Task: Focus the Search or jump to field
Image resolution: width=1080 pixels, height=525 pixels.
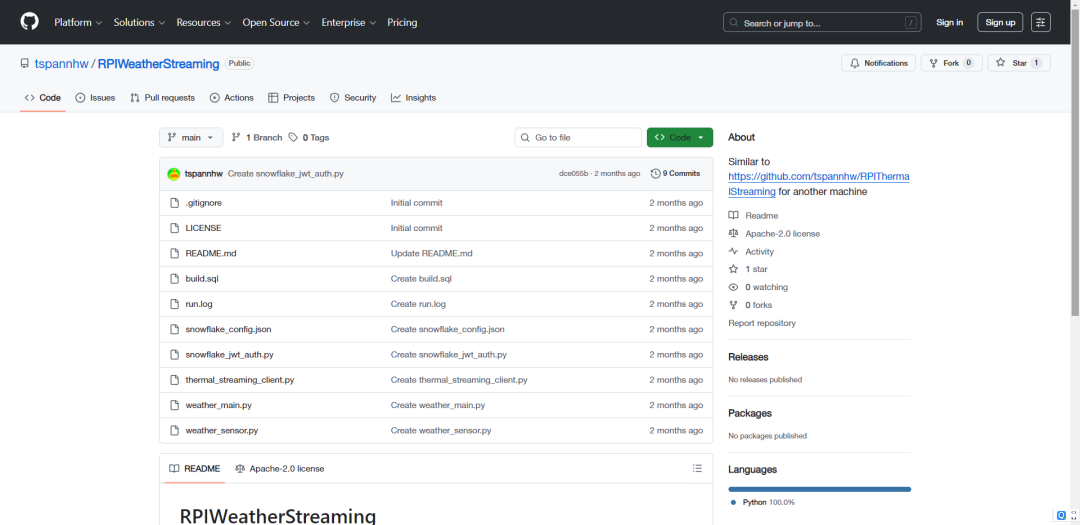Action: (822, 22)
